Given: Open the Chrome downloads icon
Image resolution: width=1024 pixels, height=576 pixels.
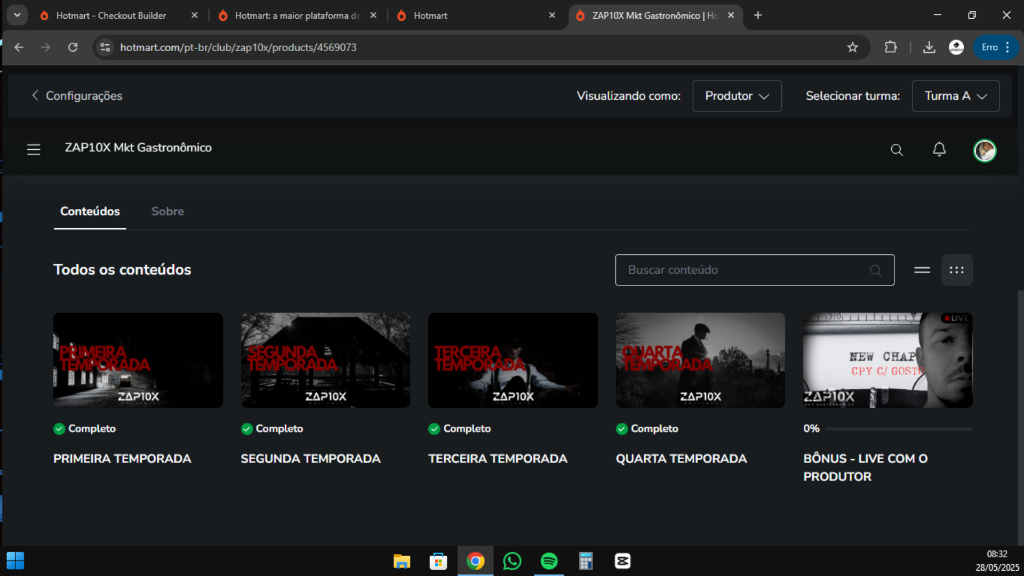Looking at the screenshot, I should (x=929, y=47).
